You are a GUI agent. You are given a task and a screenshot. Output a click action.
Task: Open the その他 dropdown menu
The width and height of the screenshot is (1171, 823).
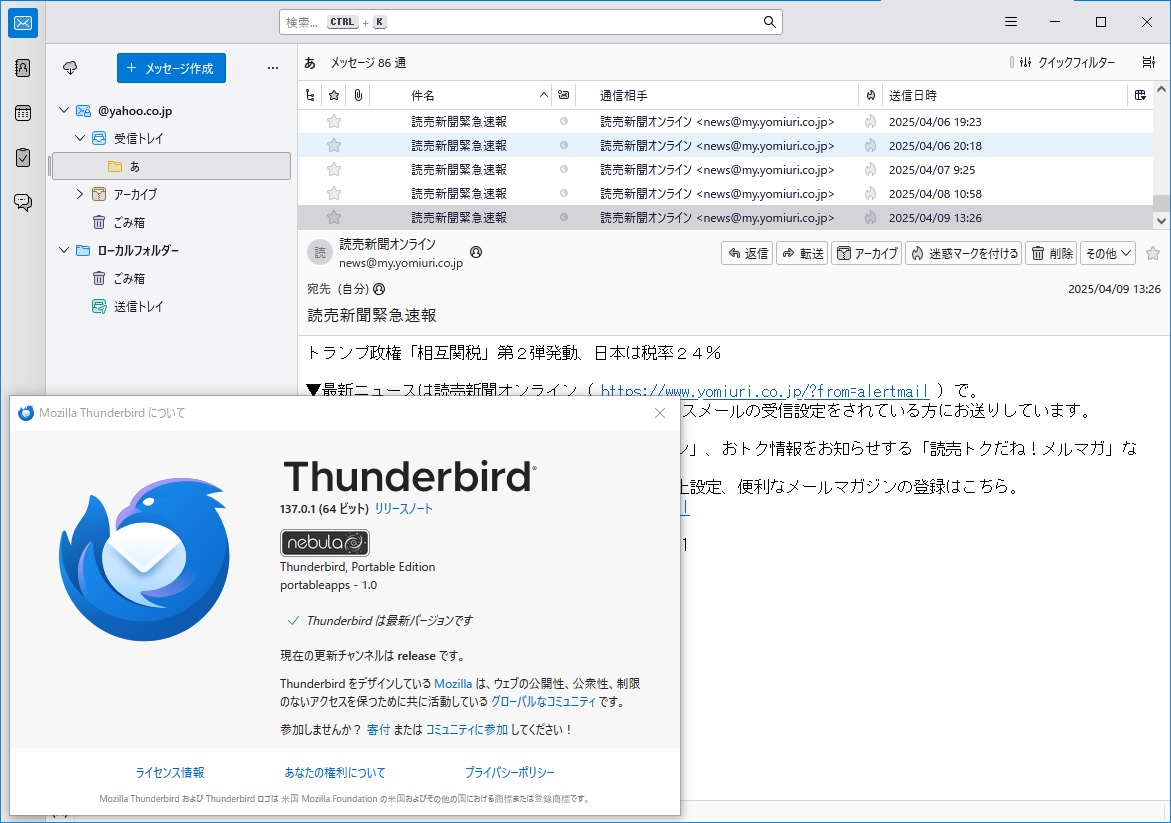click(1108, 253)
